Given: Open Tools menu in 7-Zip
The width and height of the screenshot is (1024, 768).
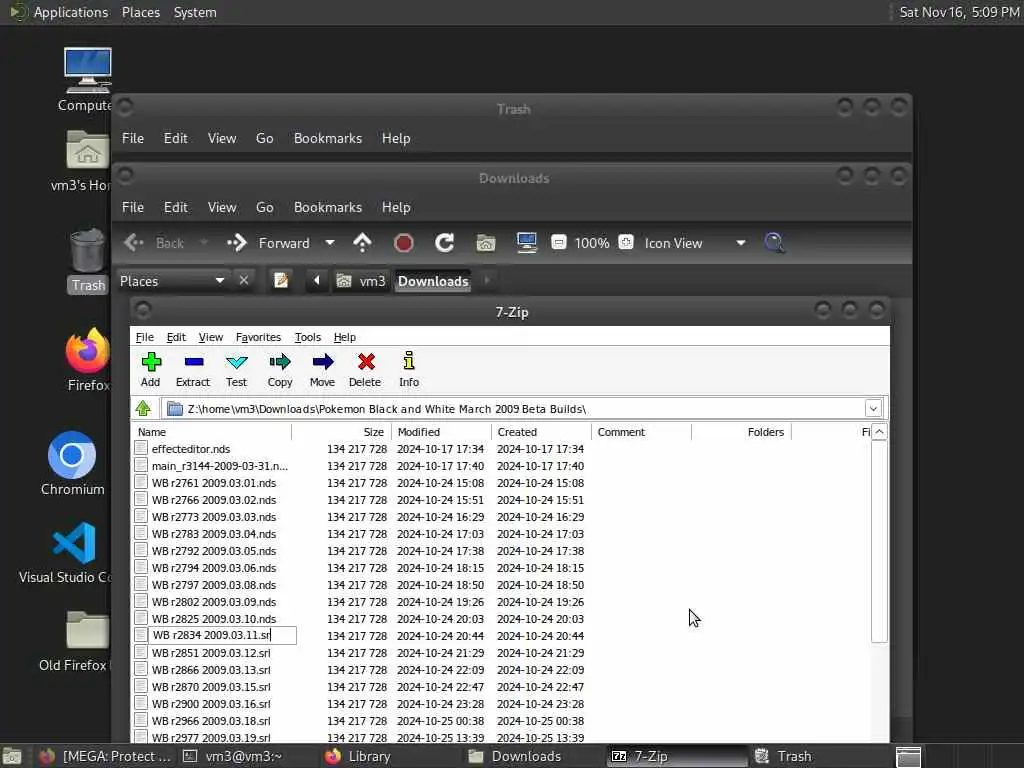Looking at the screenshot, I should tap(308, 337).
